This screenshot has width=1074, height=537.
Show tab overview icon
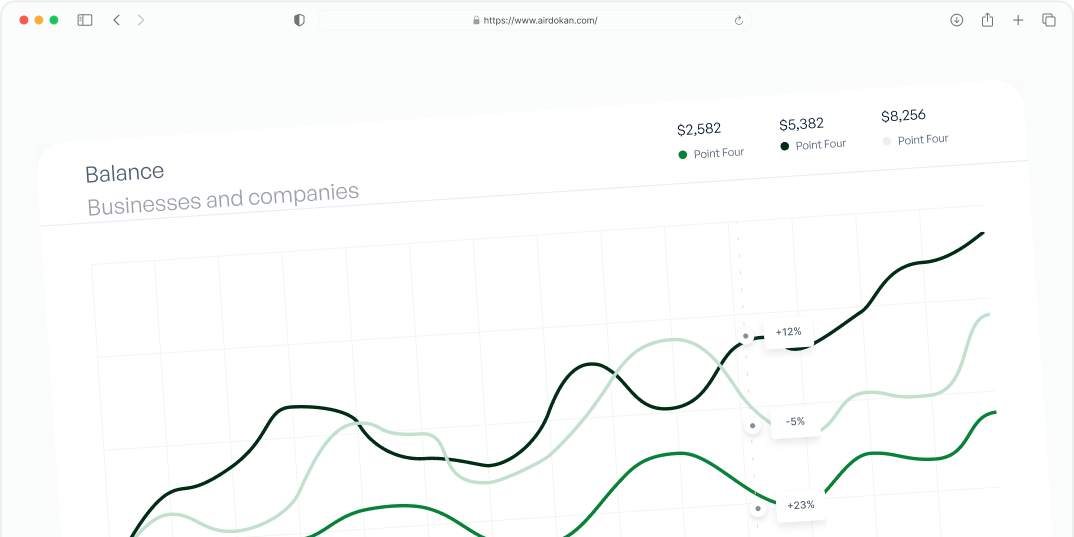pos(1049,20)
